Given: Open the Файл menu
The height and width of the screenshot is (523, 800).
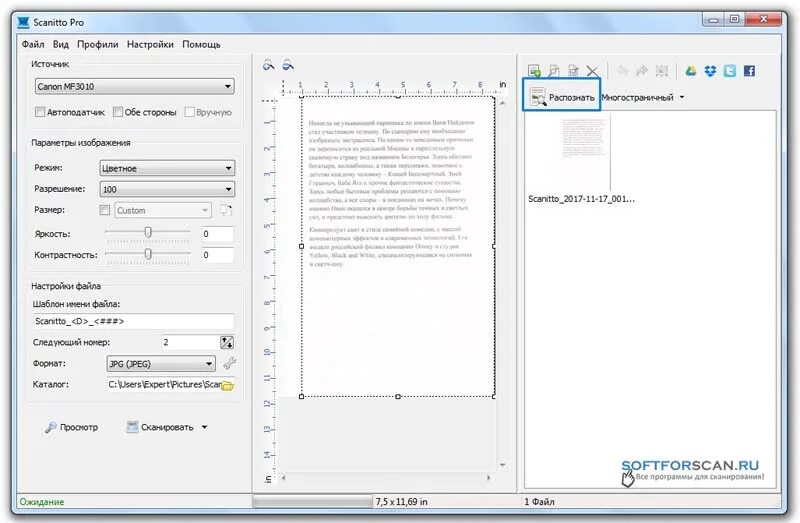Looking at the screenshot, I should [x=33, y=44].
